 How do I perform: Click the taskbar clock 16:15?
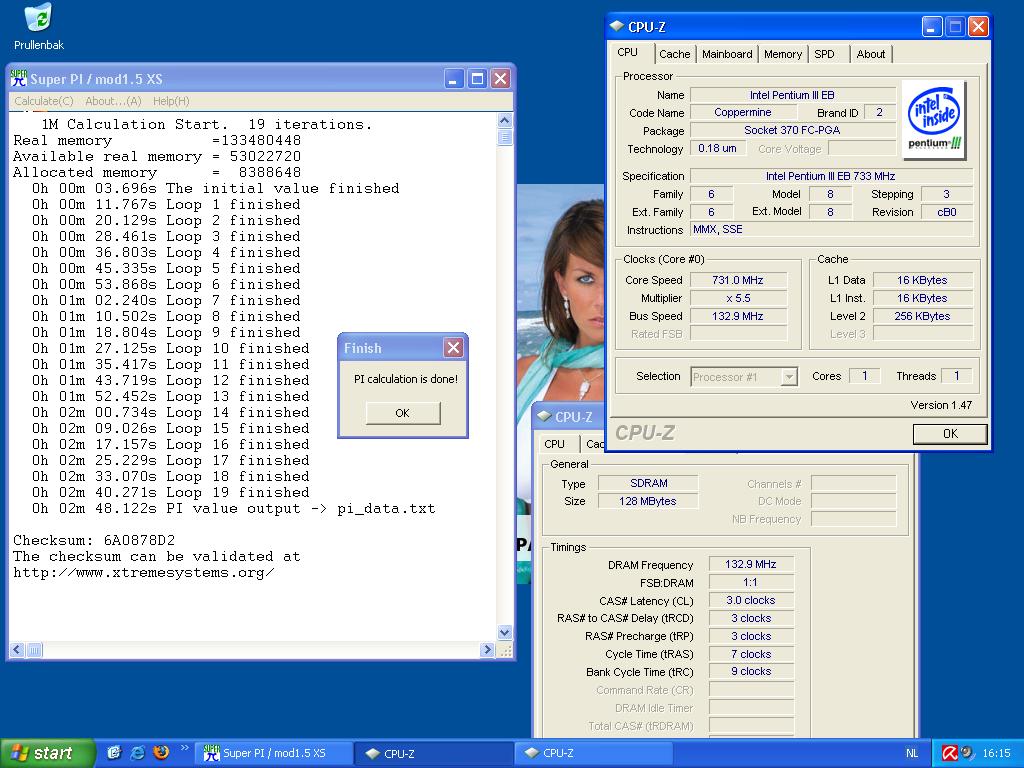pos(996,753)
